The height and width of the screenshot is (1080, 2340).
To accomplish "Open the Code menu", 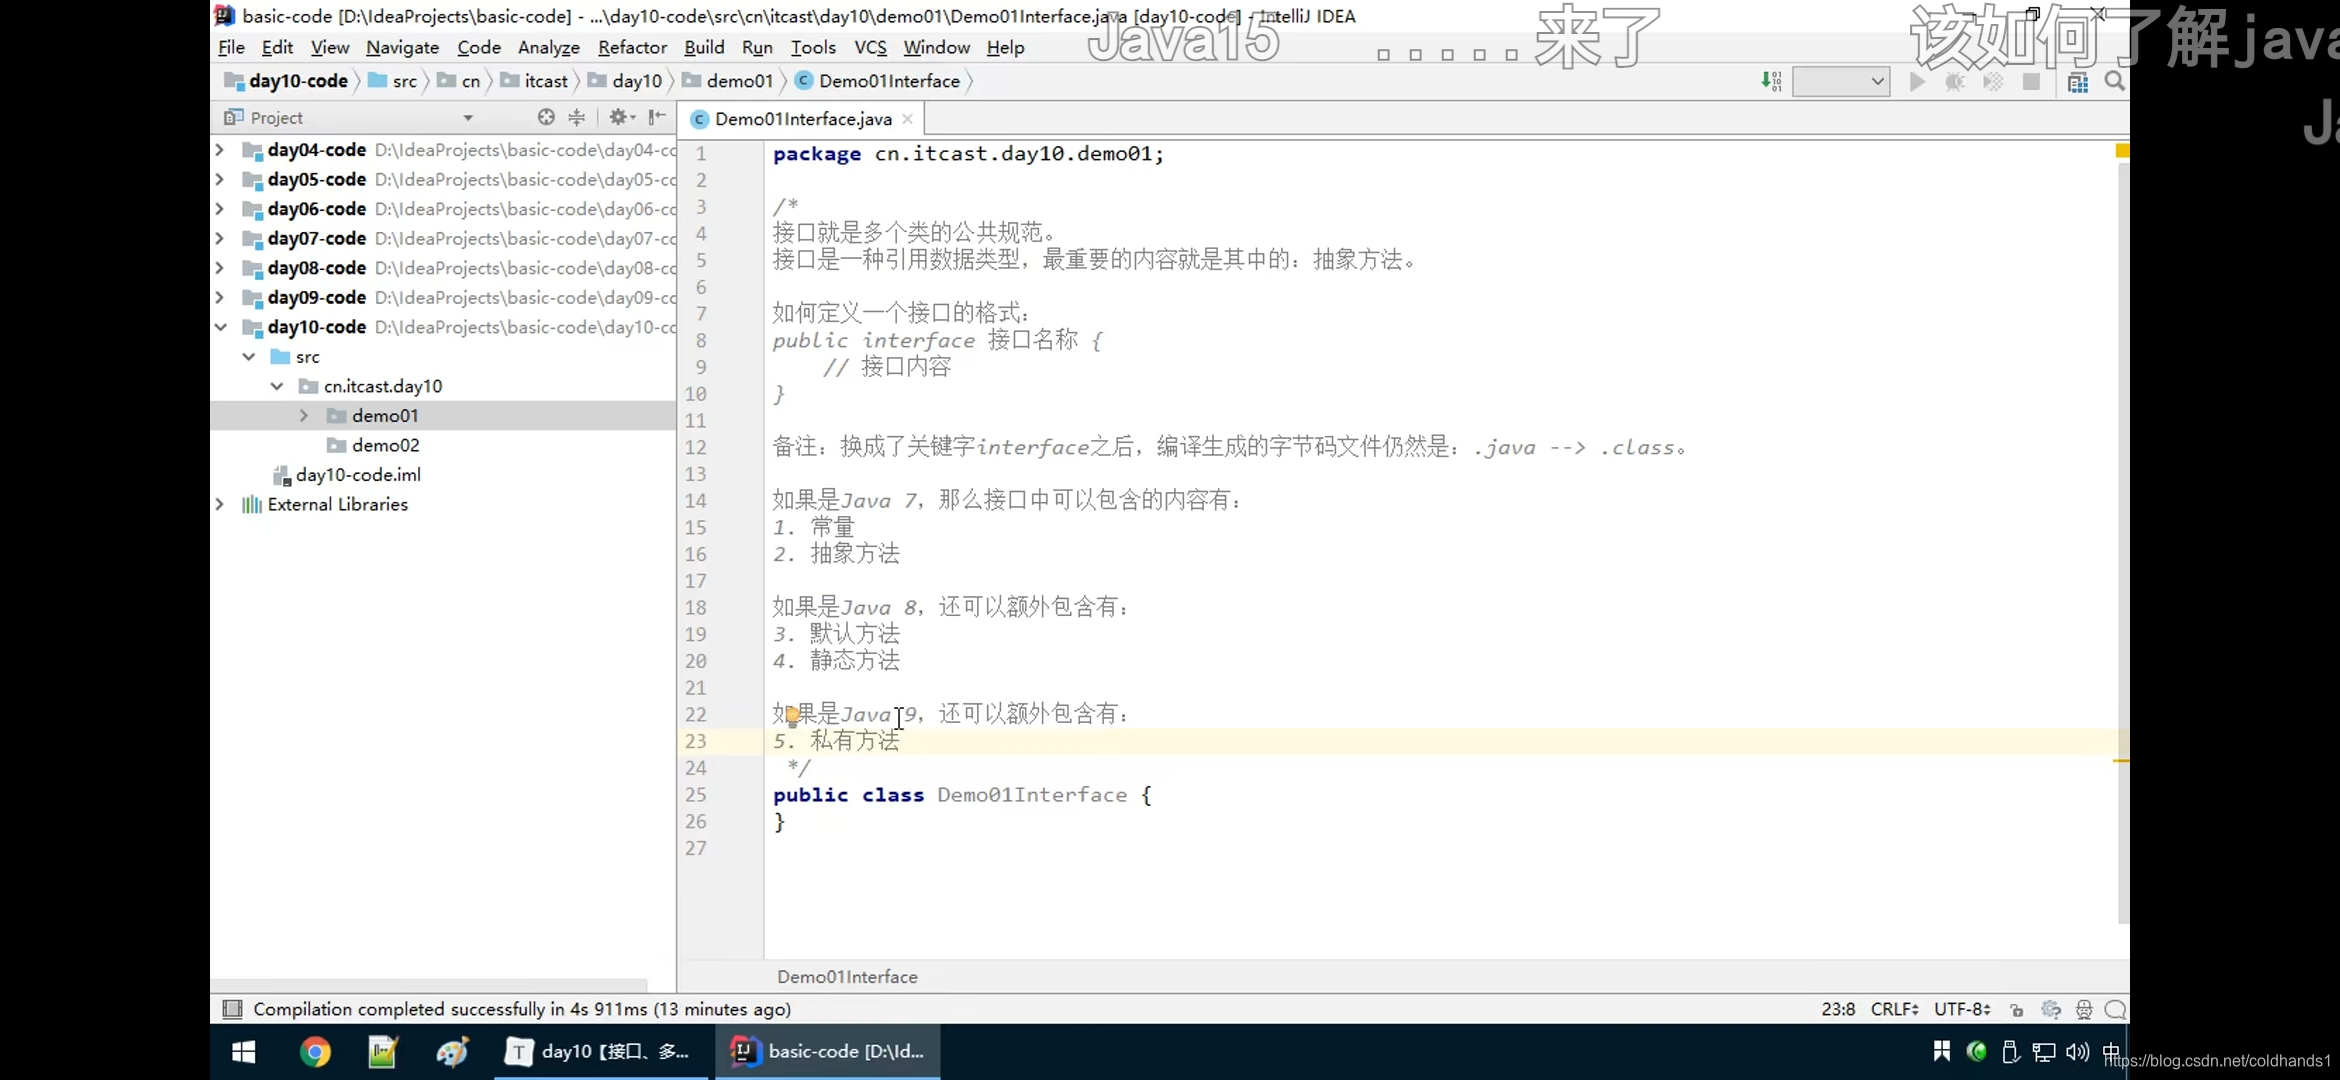I will pos(479,47).
